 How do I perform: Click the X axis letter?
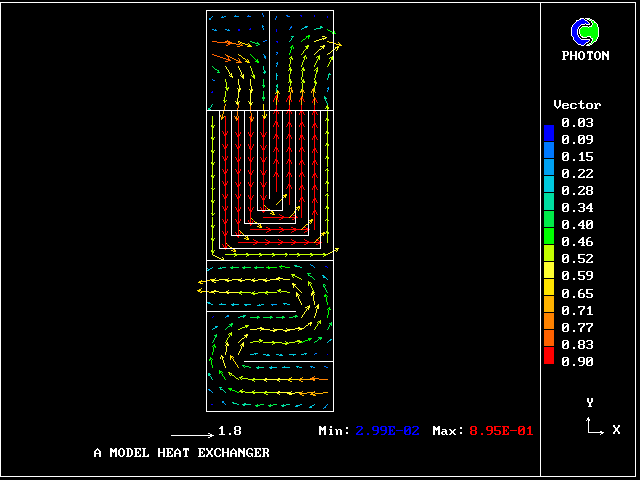coord(616,430)
